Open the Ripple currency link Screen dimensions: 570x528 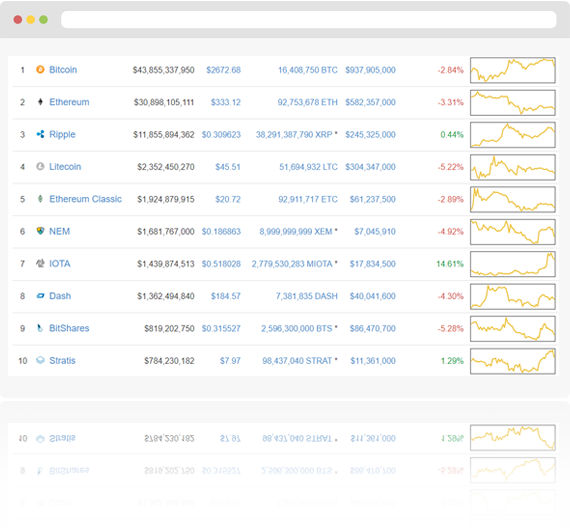[x=63, y=135]
